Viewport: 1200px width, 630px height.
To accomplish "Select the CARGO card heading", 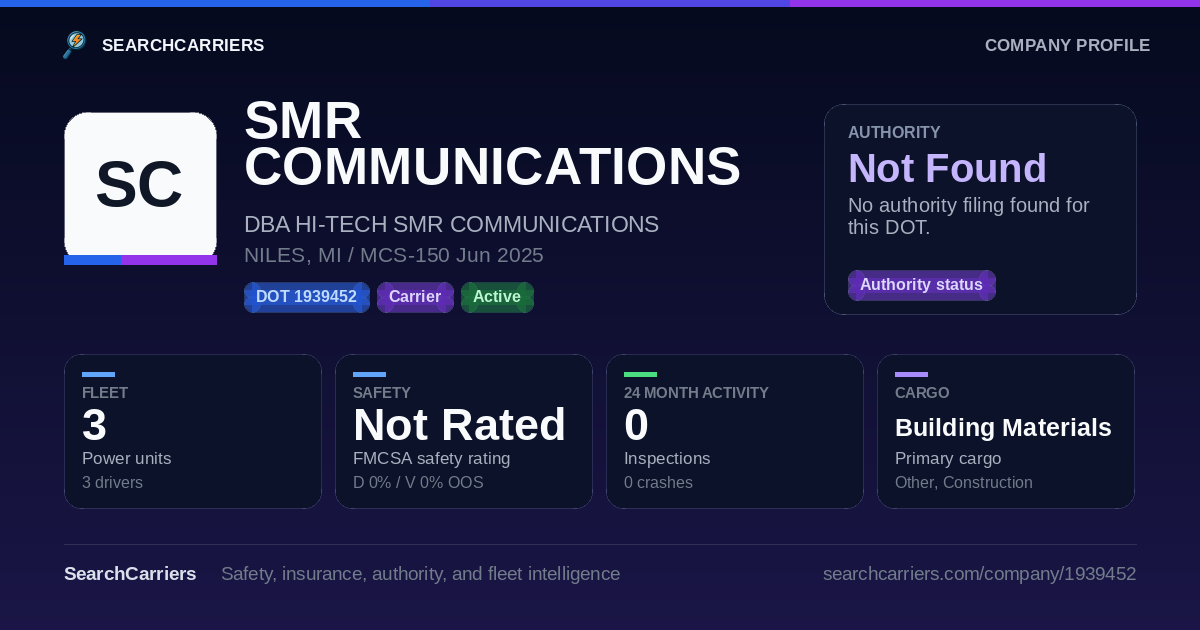I will pyautogui.click(x=922, y=393).
